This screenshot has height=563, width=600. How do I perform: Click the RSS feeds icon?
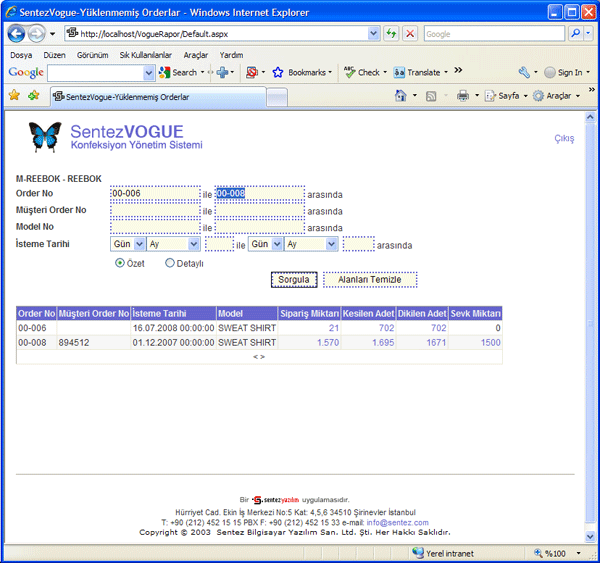(x=431, y=96)
